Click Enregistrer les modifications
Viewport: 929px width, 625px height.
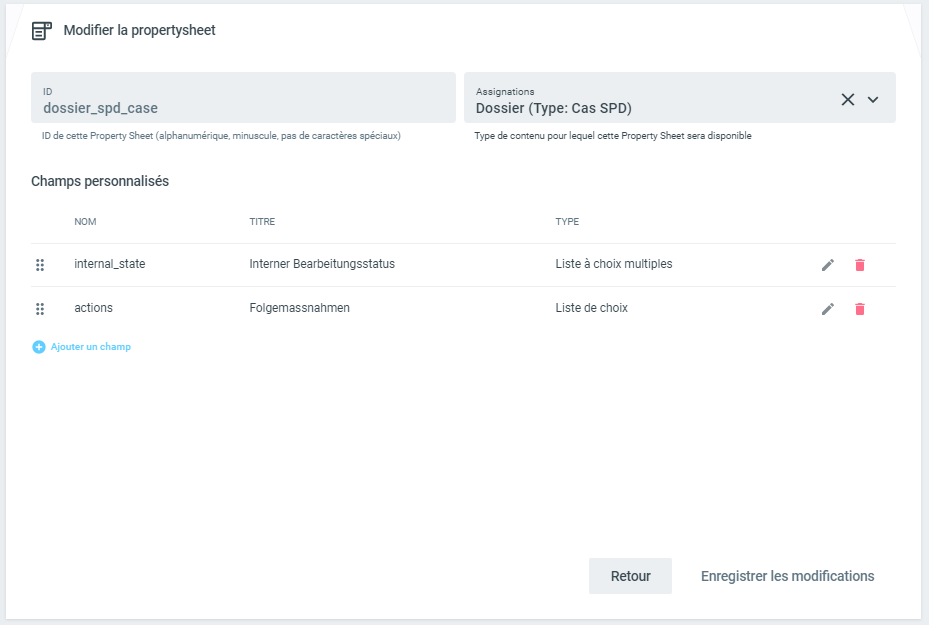coord(787,576)
